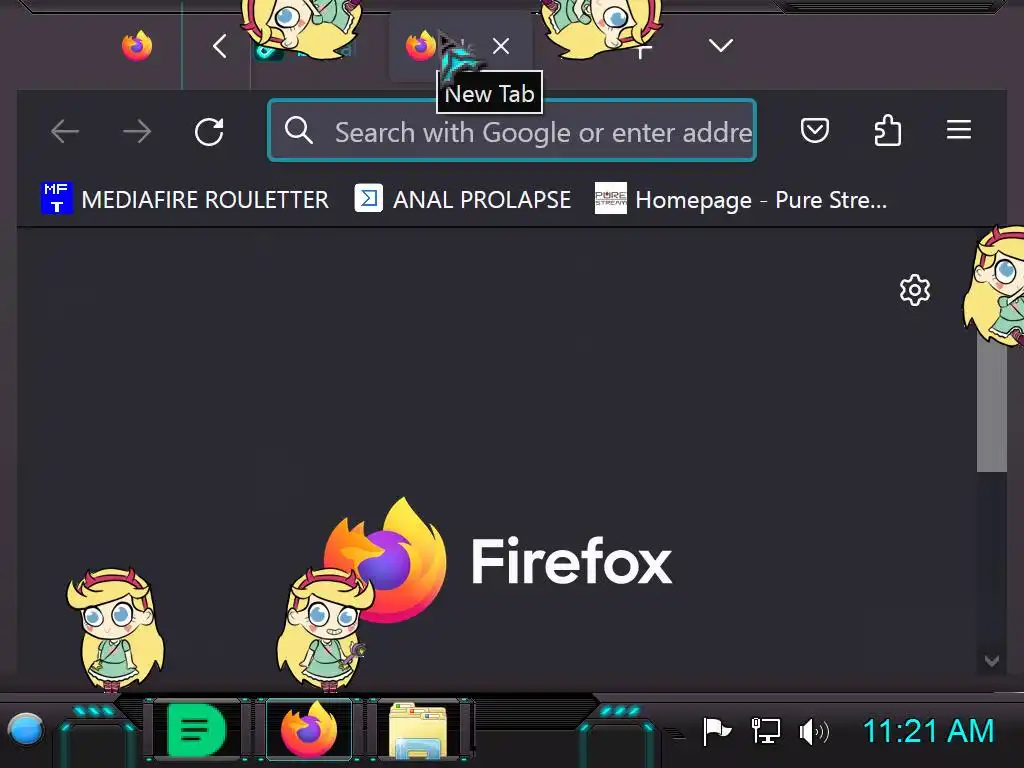
Task: Open the Firefox hamburger application menu
Action: 959,130
